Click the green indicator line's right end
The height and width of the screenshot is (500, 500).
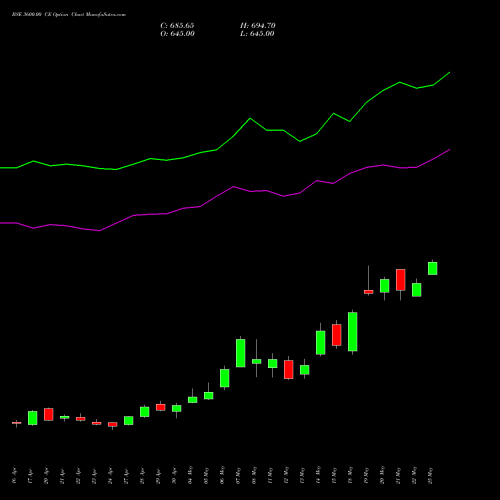449,72
